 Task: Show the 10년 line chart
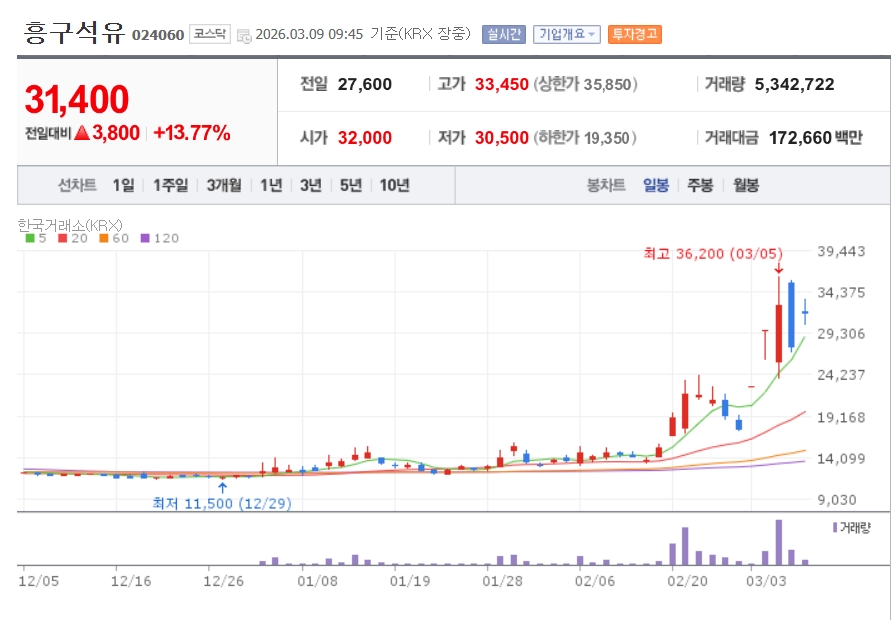pyautogui.click(x=394, y=185)
